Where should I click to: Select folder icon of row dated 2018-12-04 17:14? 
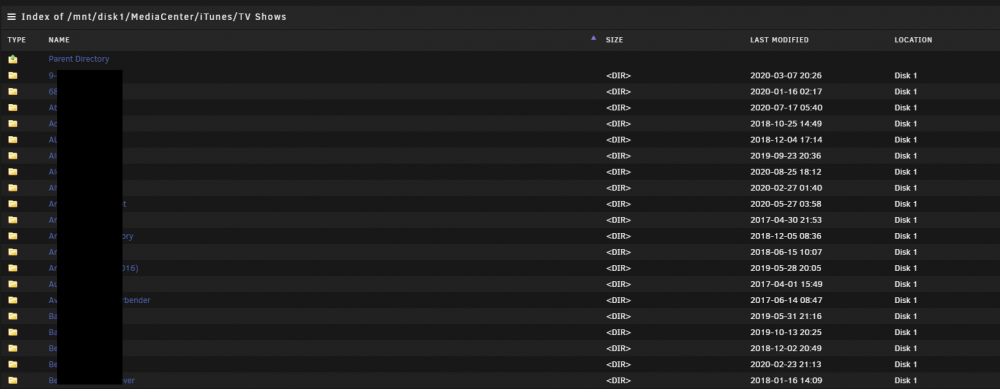13,140
